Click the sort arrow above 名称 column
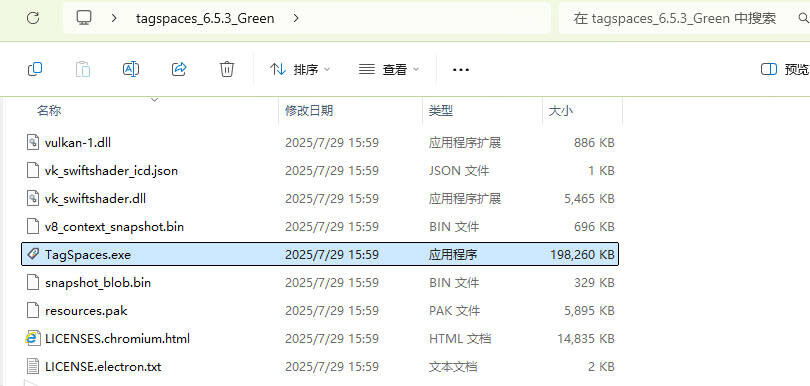Viewport: 810px width, 386px height. pyautogui.click(x=154, y=100)
